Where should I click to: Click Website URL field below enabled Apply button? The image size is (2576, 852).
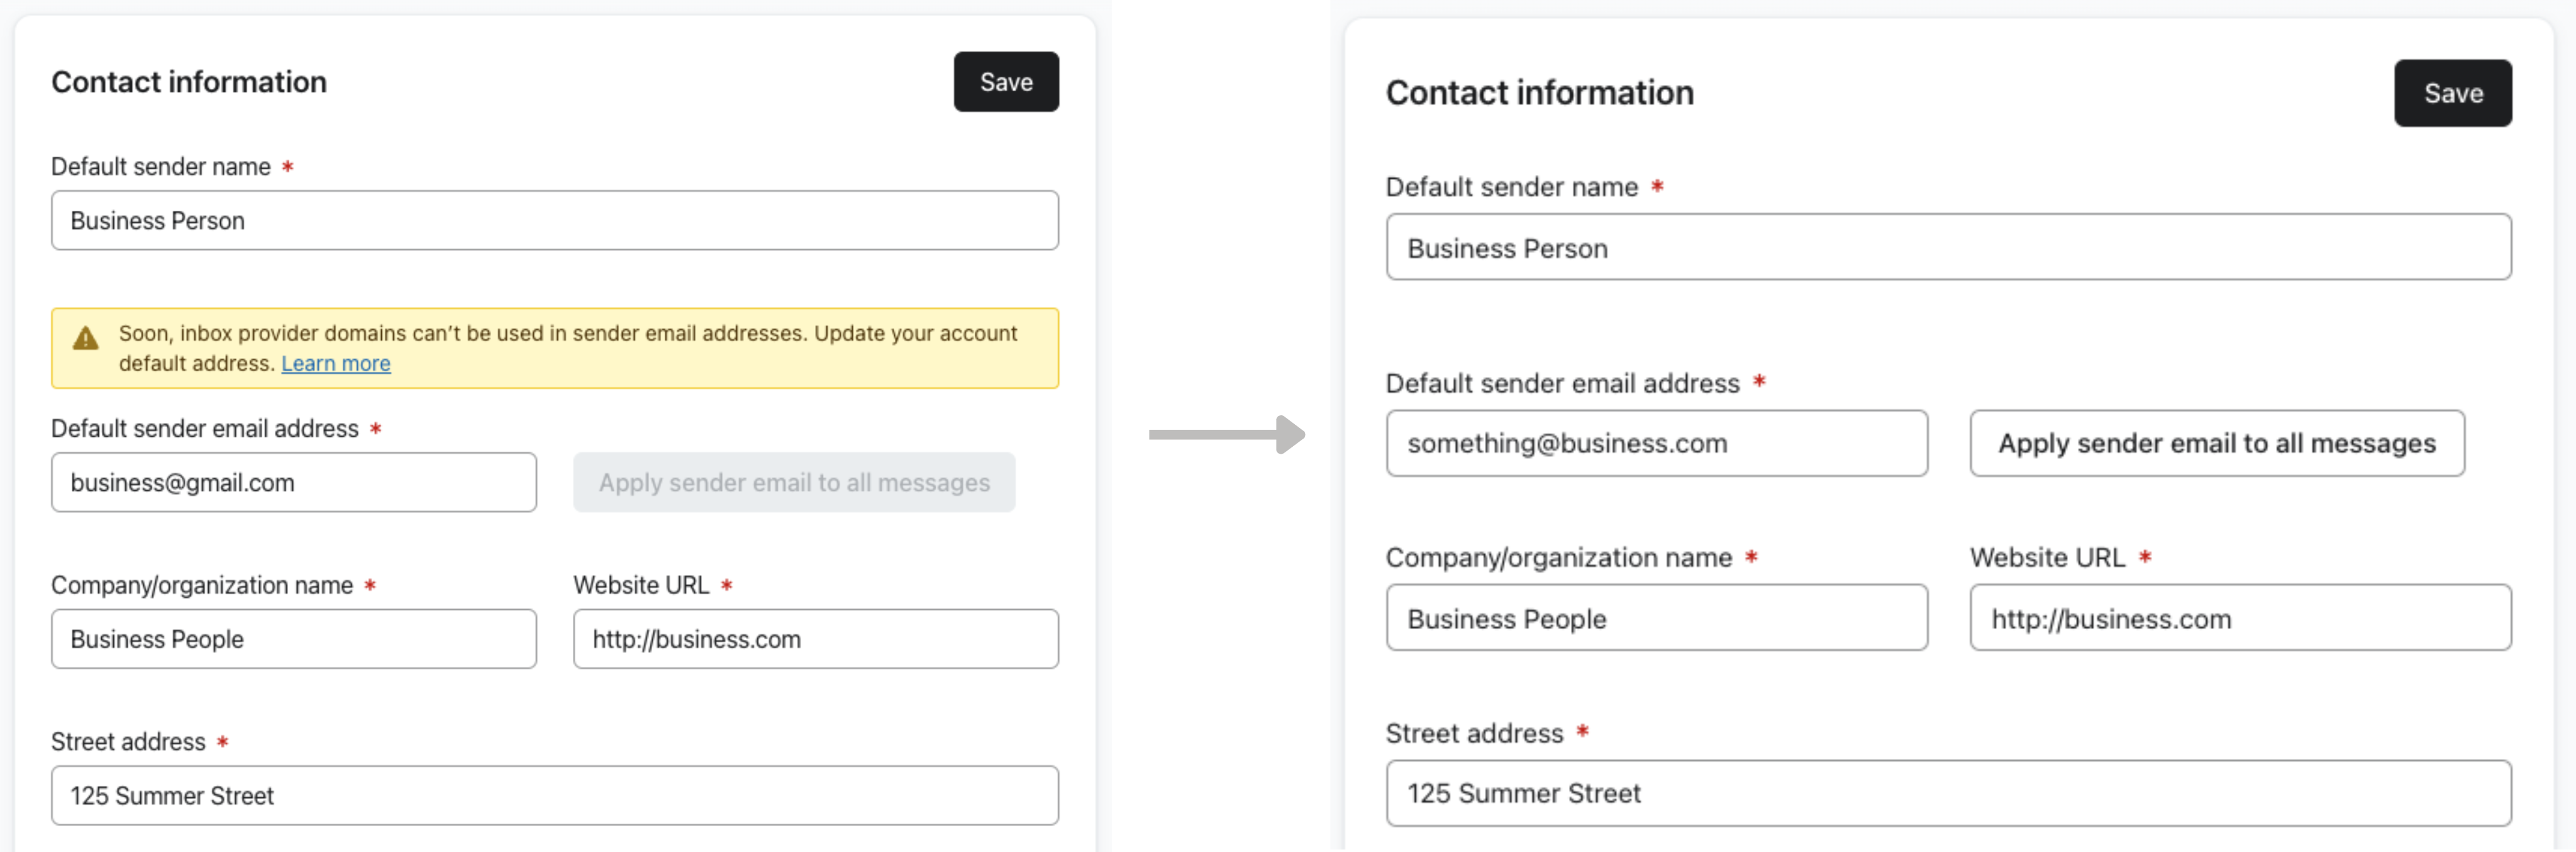(2239, 618)
